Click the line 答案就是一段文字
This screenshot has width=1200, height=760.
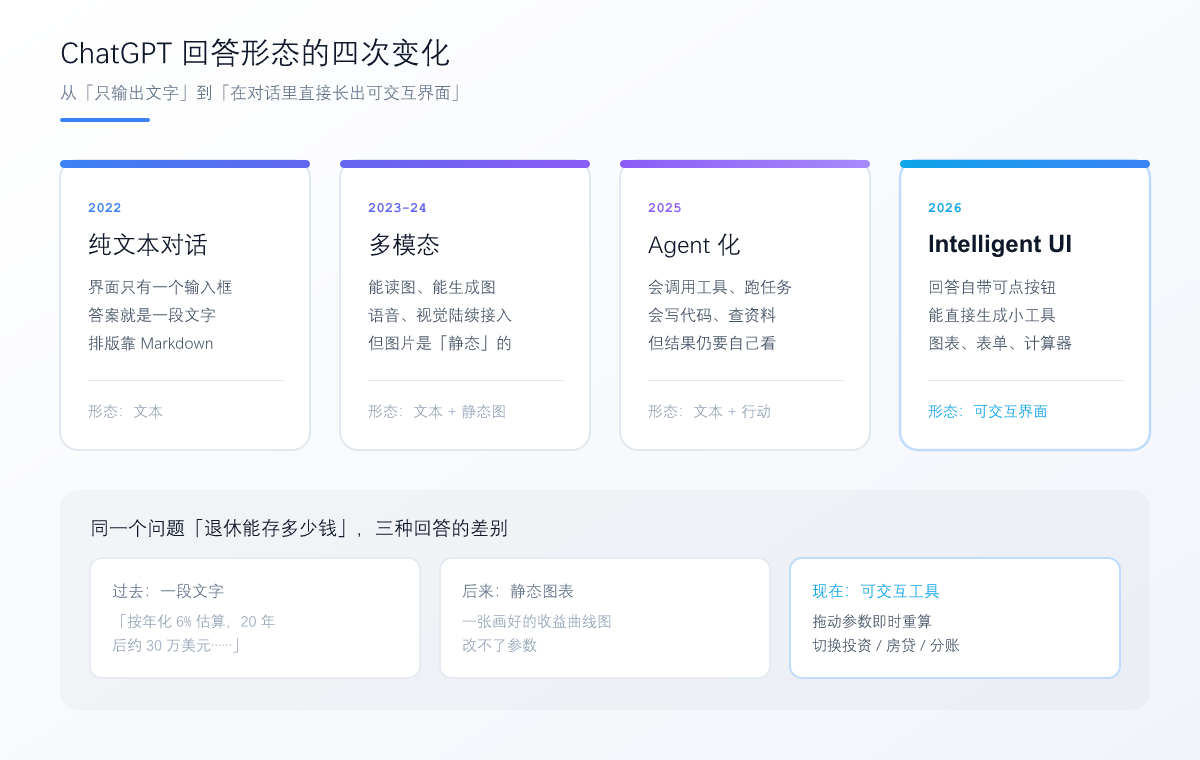pos(152,315)
